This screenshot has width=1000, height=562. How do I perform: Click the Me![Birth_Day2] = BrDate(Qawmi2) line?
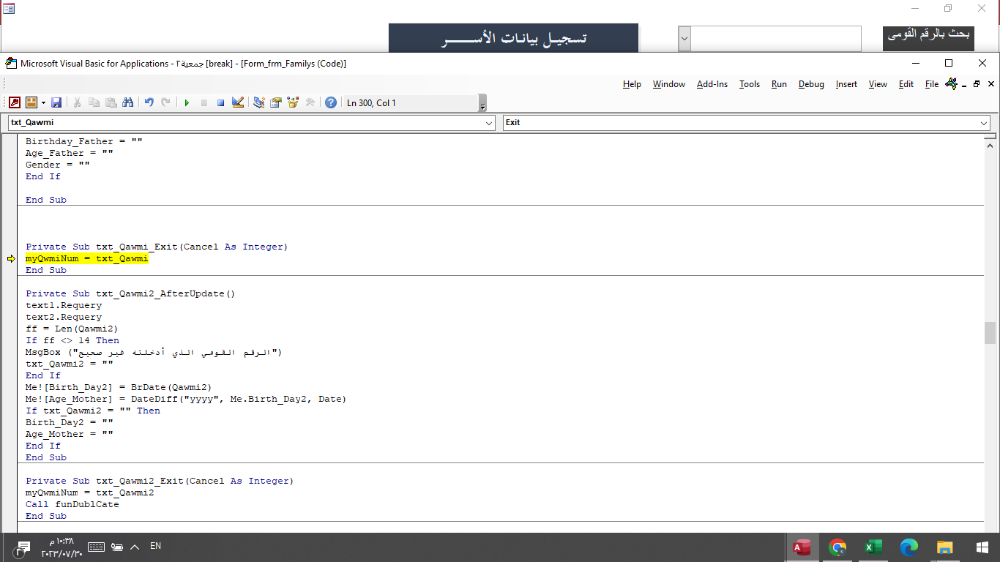pos(119,387)
